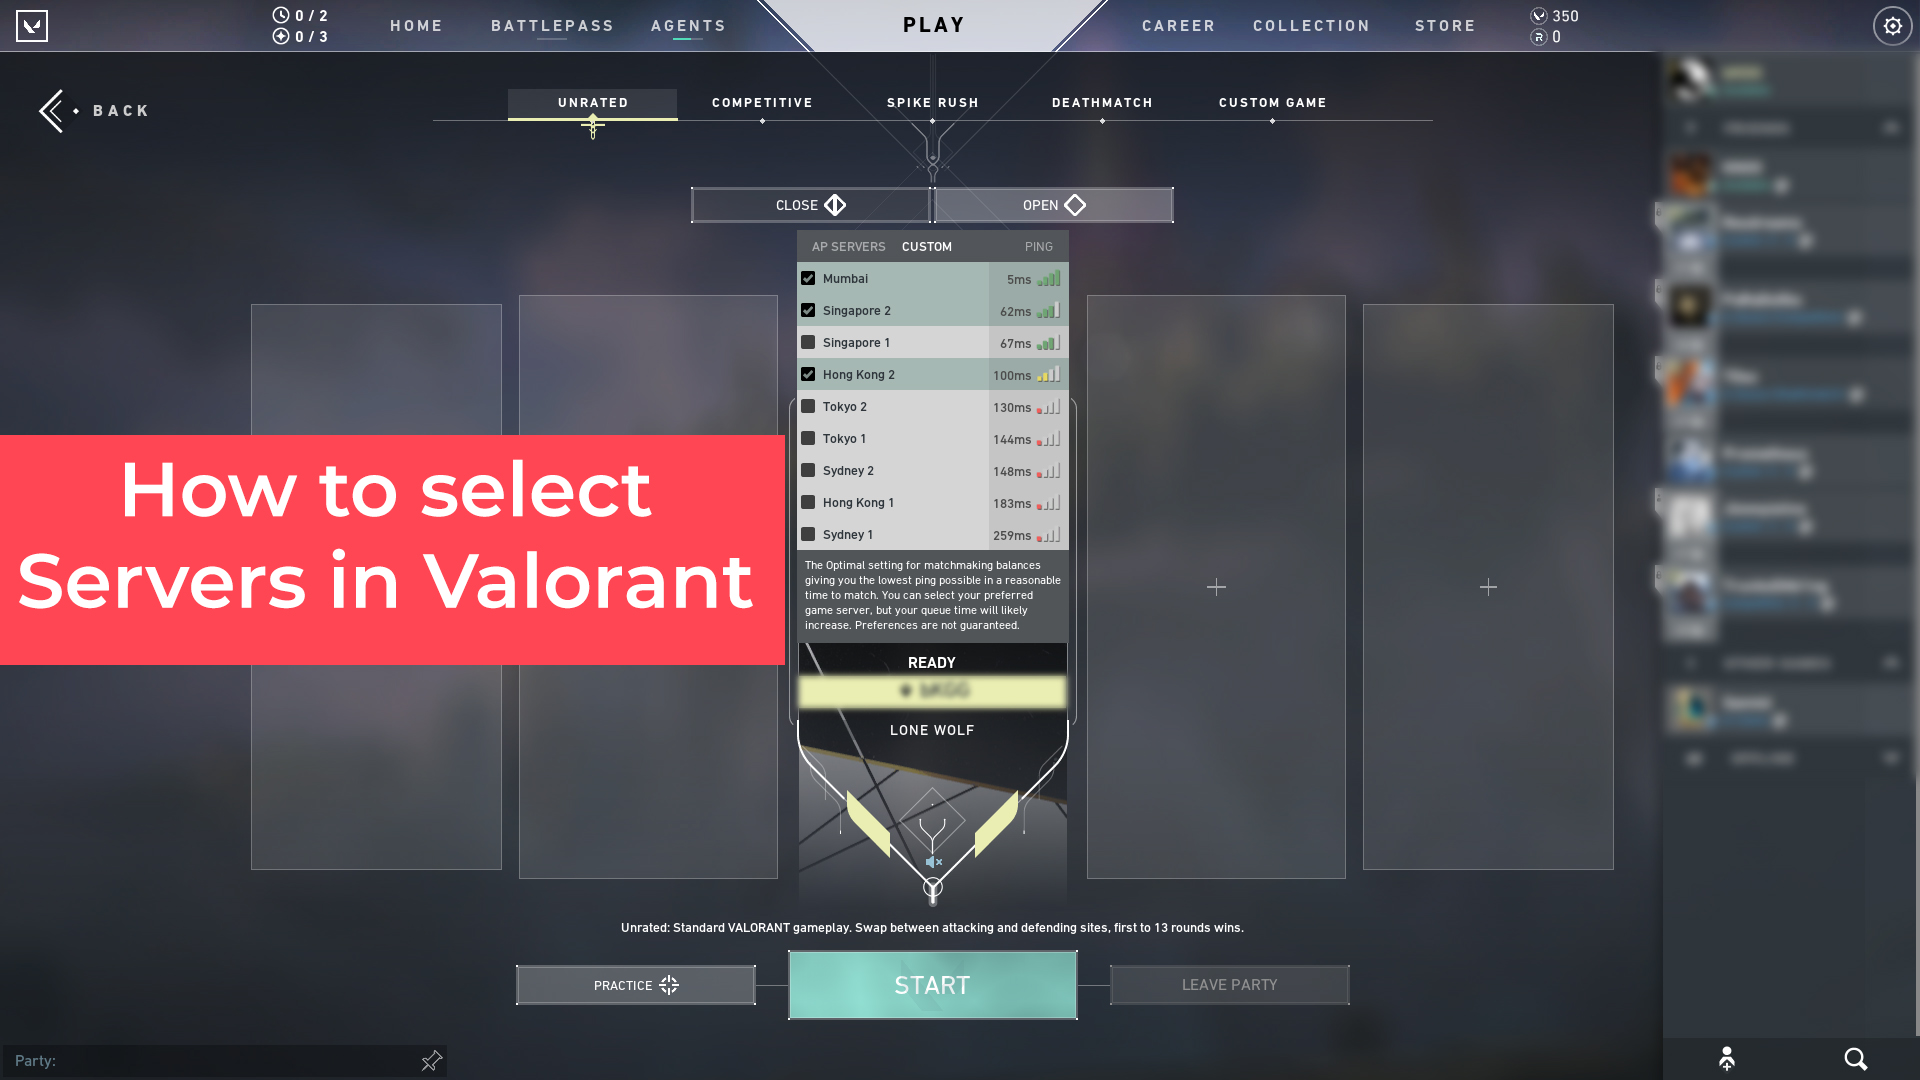Click the READY status icon button
Screen dimensions: 1920x1080
(932, 661)
